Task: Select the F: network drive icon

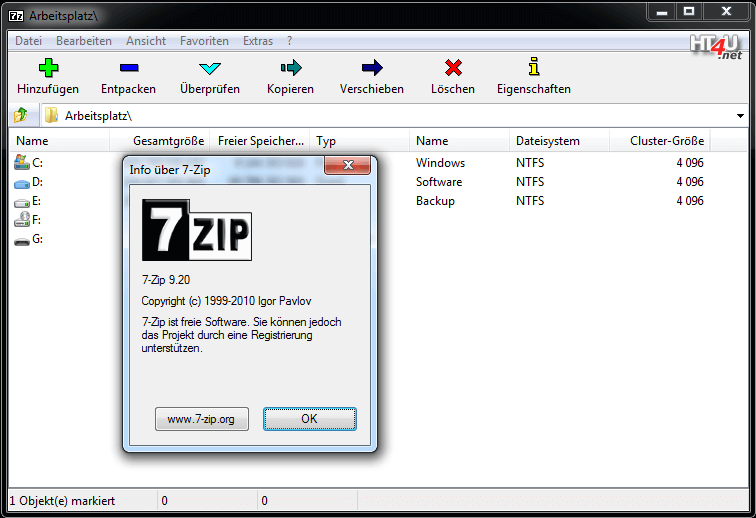Action: point(22,219)
